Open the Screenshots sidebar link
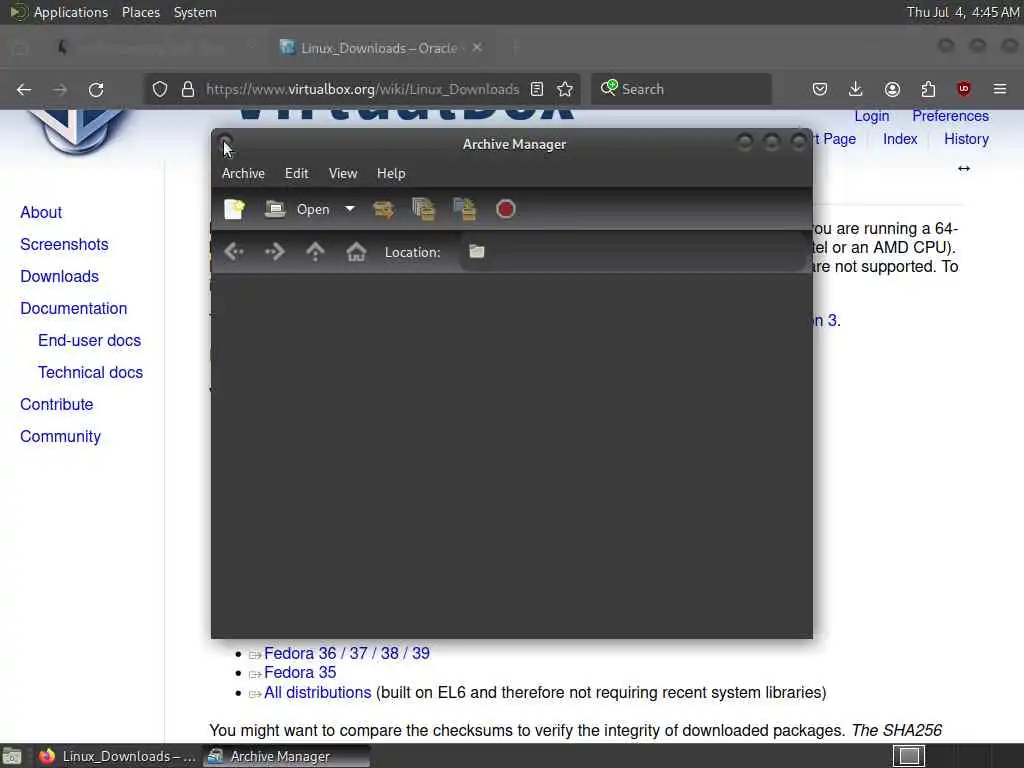1024x768 pixels. (64, 244)
